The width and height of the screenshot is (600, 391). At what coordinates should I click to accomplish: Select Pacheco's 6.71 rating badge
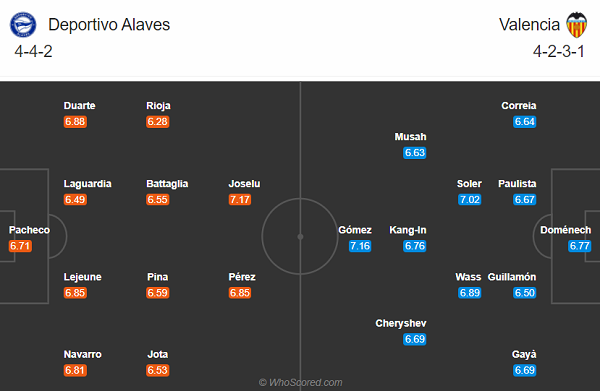click(x=20, y=246)
